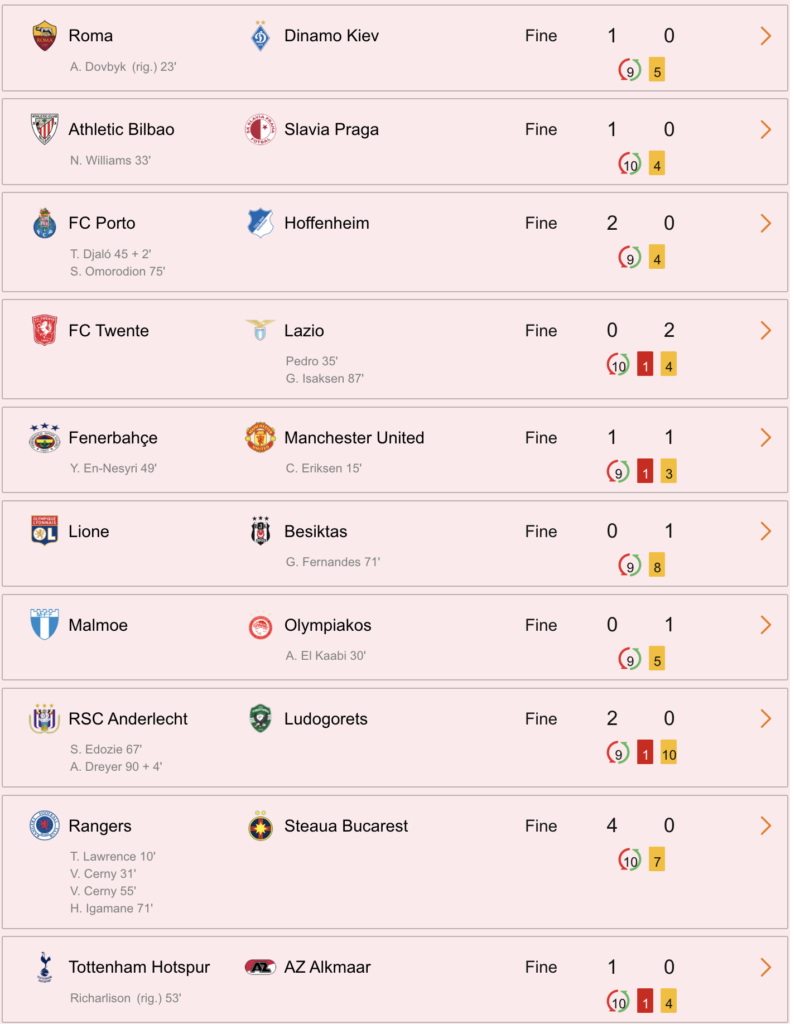Click Malmoe vs Olympiakos 'Fine' status
790x1024 pixels.
click(541, 625)
